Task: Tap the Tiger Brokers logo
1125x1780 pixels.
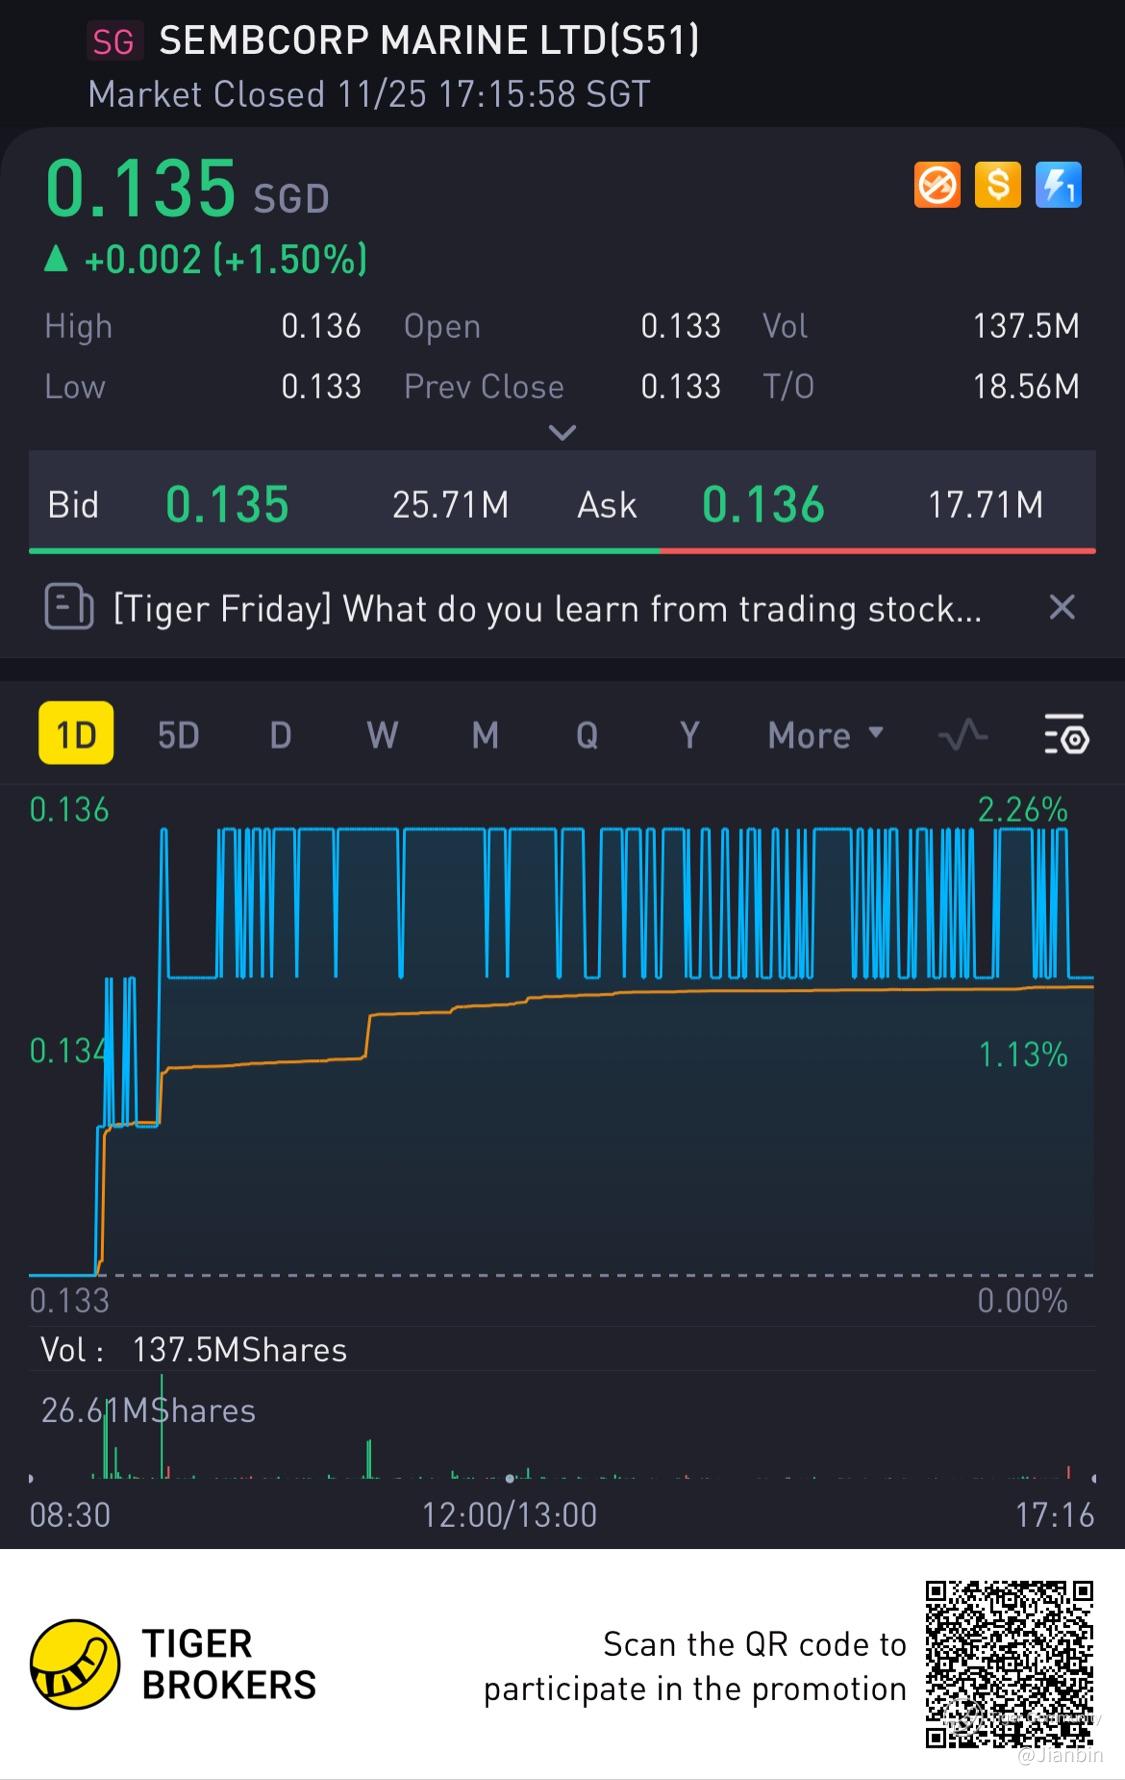Action: tap(75, 1664)
